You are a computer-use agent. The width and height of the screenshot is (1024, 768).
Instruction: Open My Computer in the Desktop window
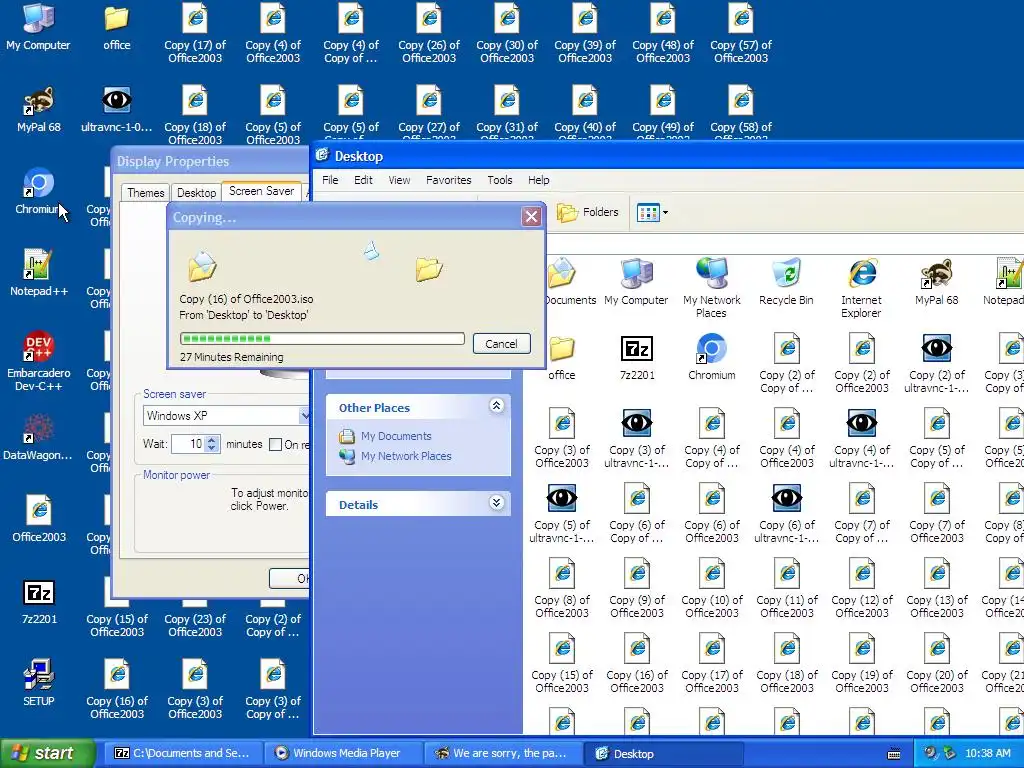pyautogui.click(x=637, y=282)
